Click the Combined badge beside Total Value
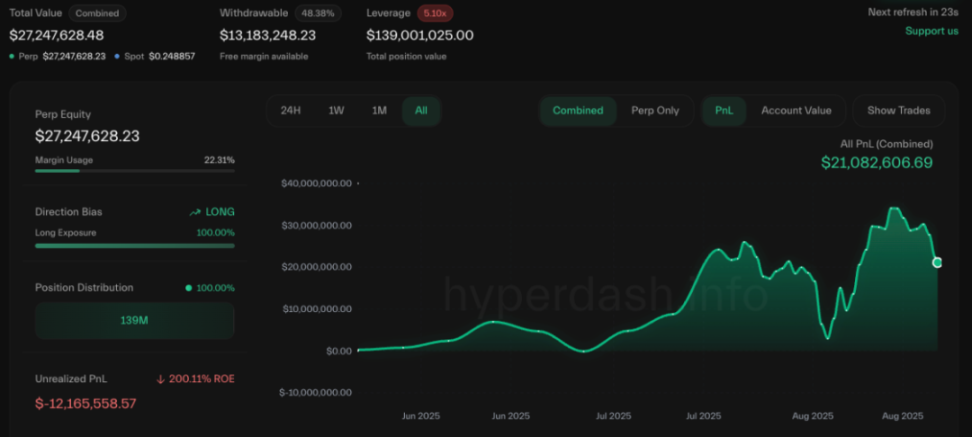This screenshot has height=437, width=972. pos(97,14)
